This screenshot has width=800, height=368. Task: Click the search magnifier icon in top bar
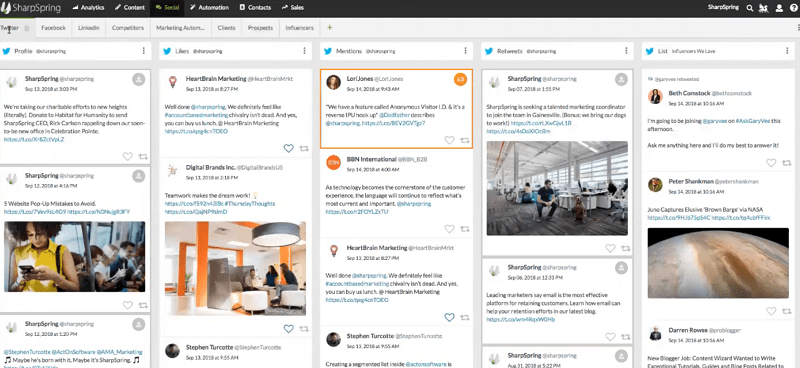click(x=749, y=8)
